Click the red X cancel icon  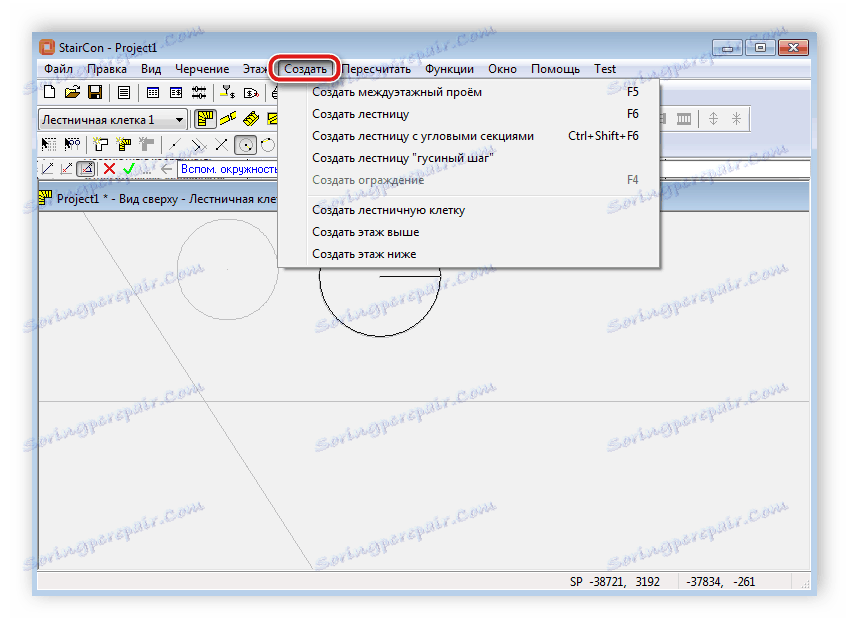coord(109,169)
